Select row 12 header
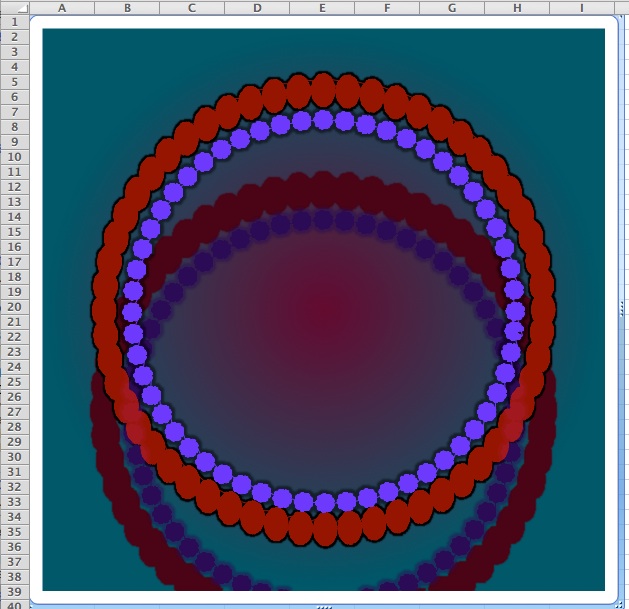This screenshot has width=629, height=609. click(x=14, y=187)
